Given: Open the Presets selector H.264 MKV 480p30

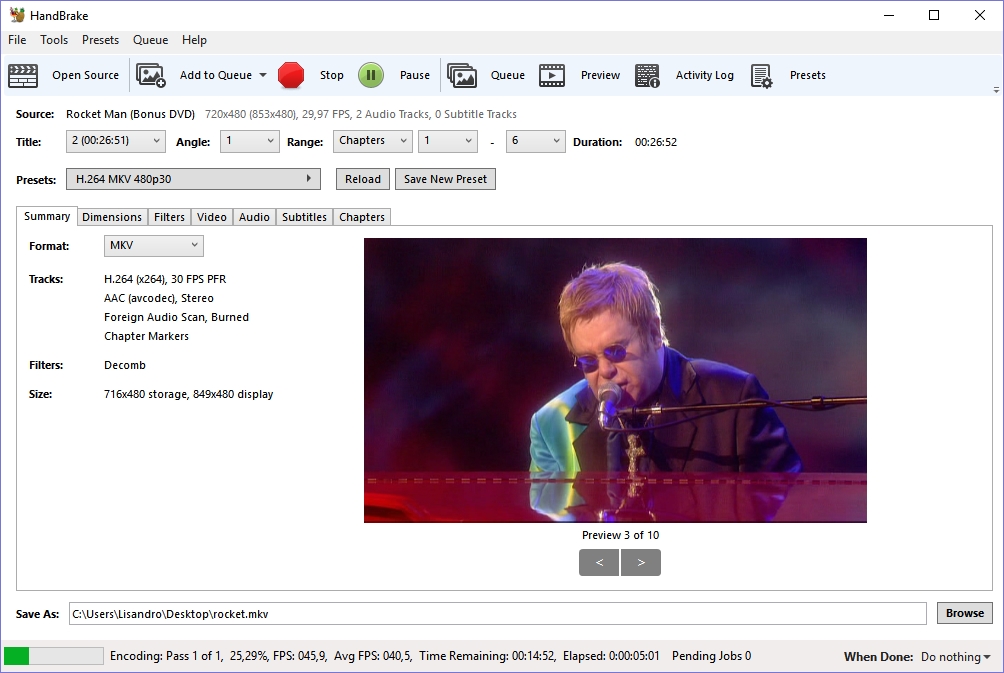Looking at the screenshot, I should tap(193, 179).
